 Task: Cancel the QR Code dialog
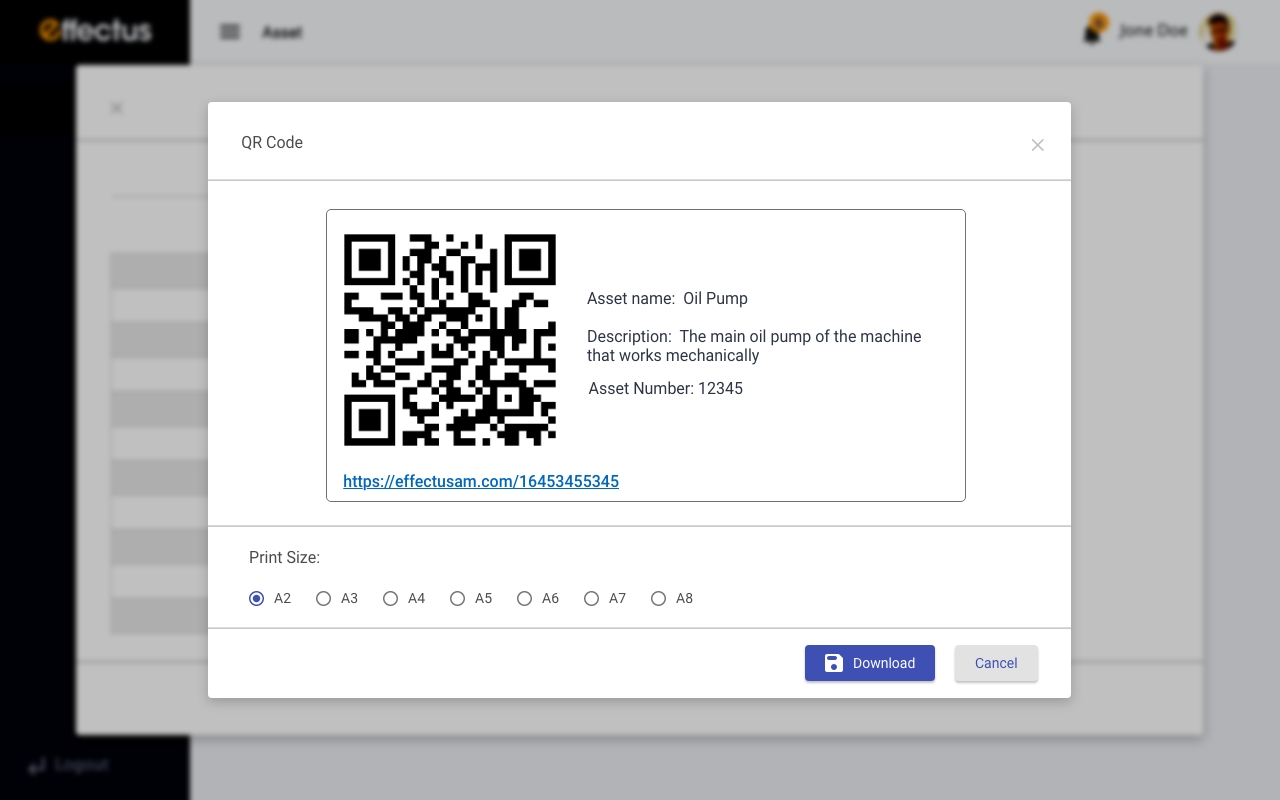click(x=996, y=663)
